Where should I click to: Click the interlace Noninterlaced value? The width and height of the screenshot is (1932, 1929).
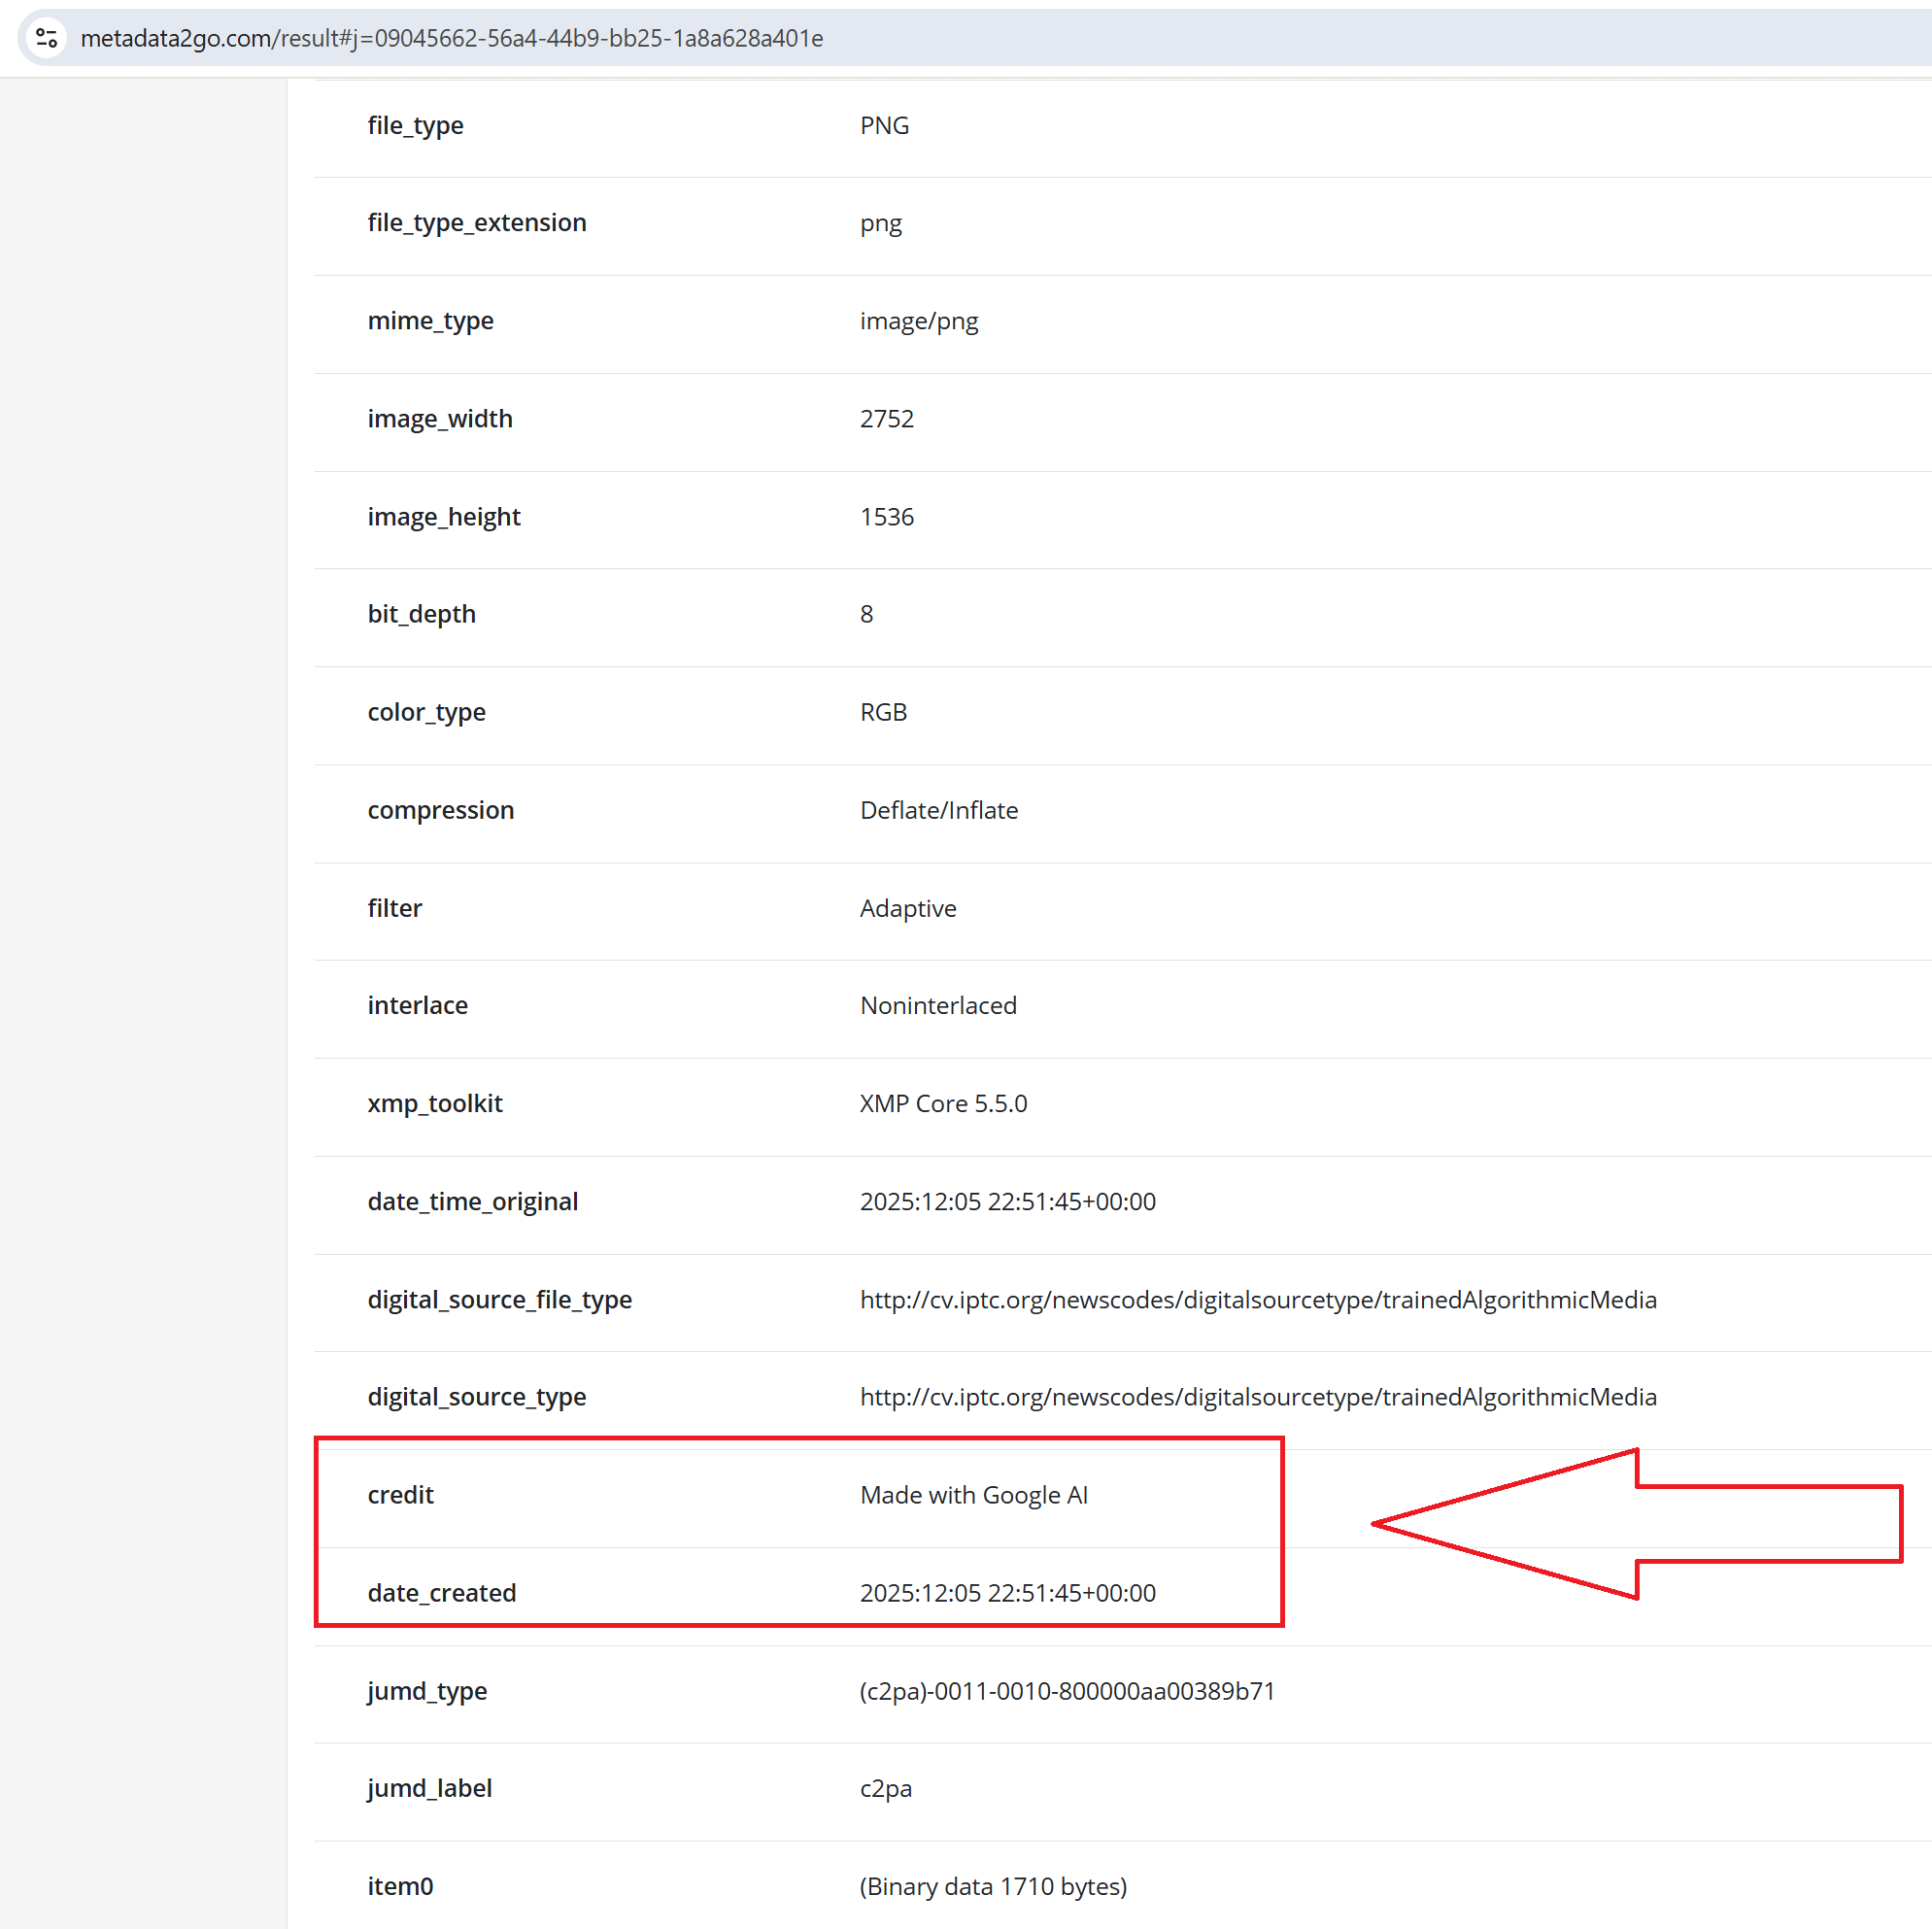[937, 1005]
